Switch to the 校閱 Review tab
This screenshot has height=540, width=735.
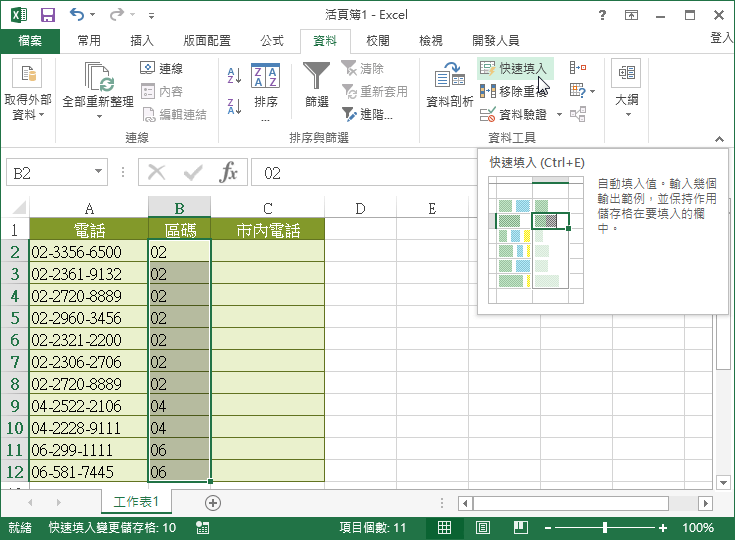click(x=378, y=41)
